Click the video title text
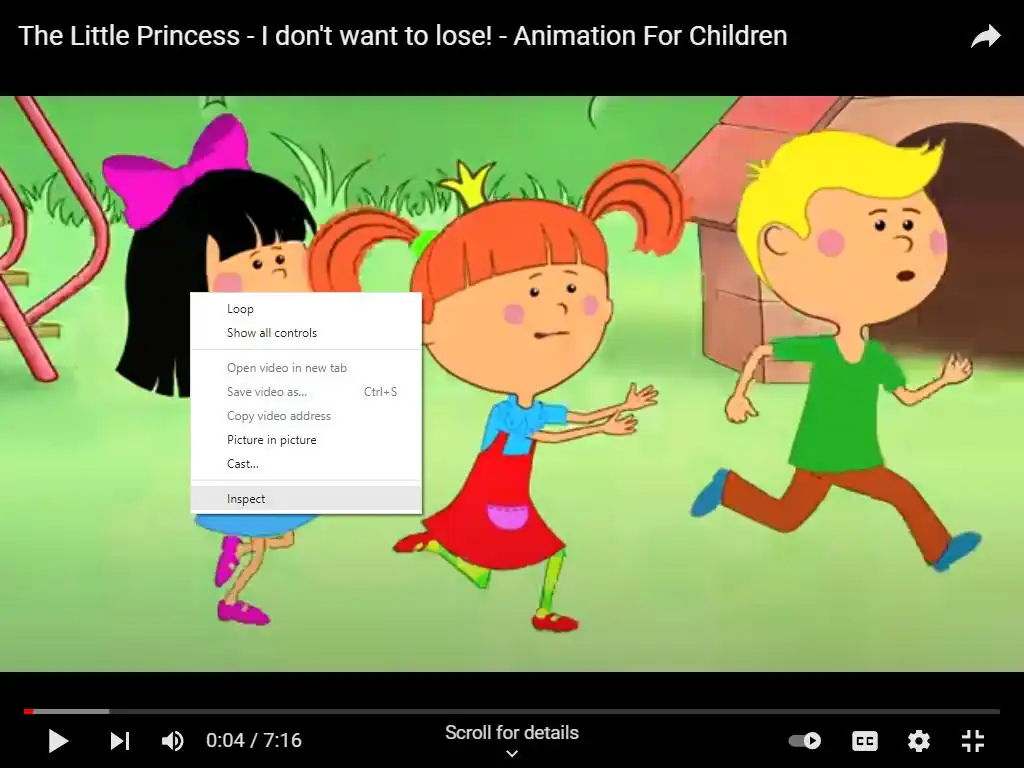Viewport: 1024px width, 768px height. coord(403,36)
